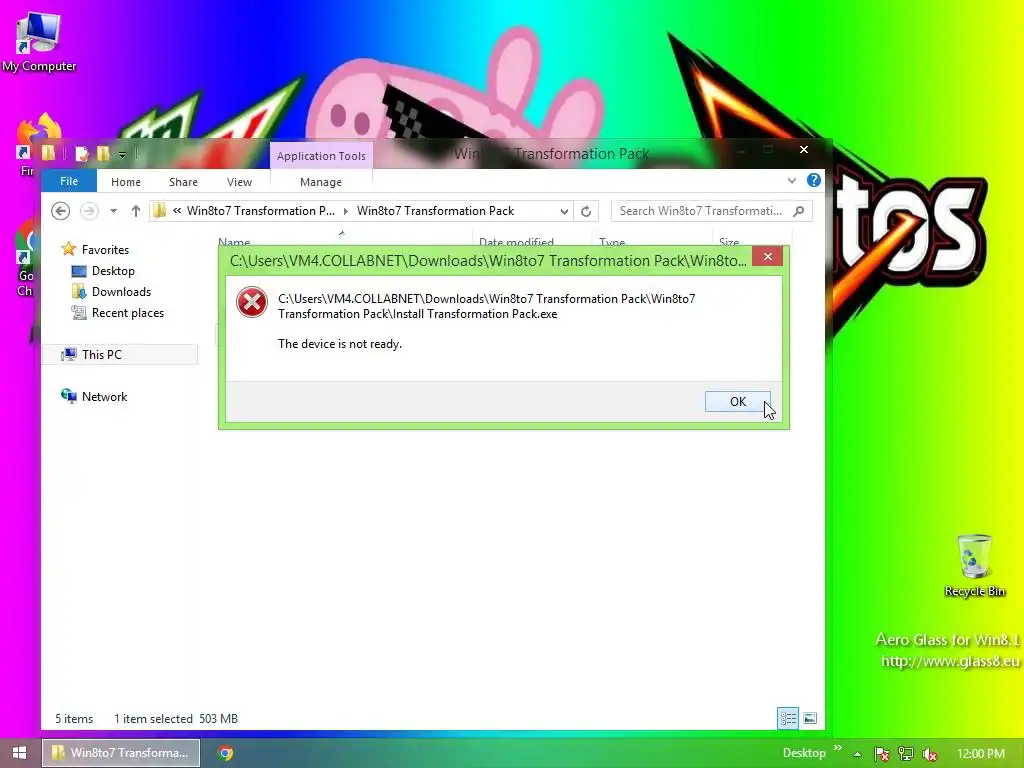Image resolution: width=1024 pixels, height=768 pixels.
Task: Select Network in the navigation pane
Action: tap(104, 396)
